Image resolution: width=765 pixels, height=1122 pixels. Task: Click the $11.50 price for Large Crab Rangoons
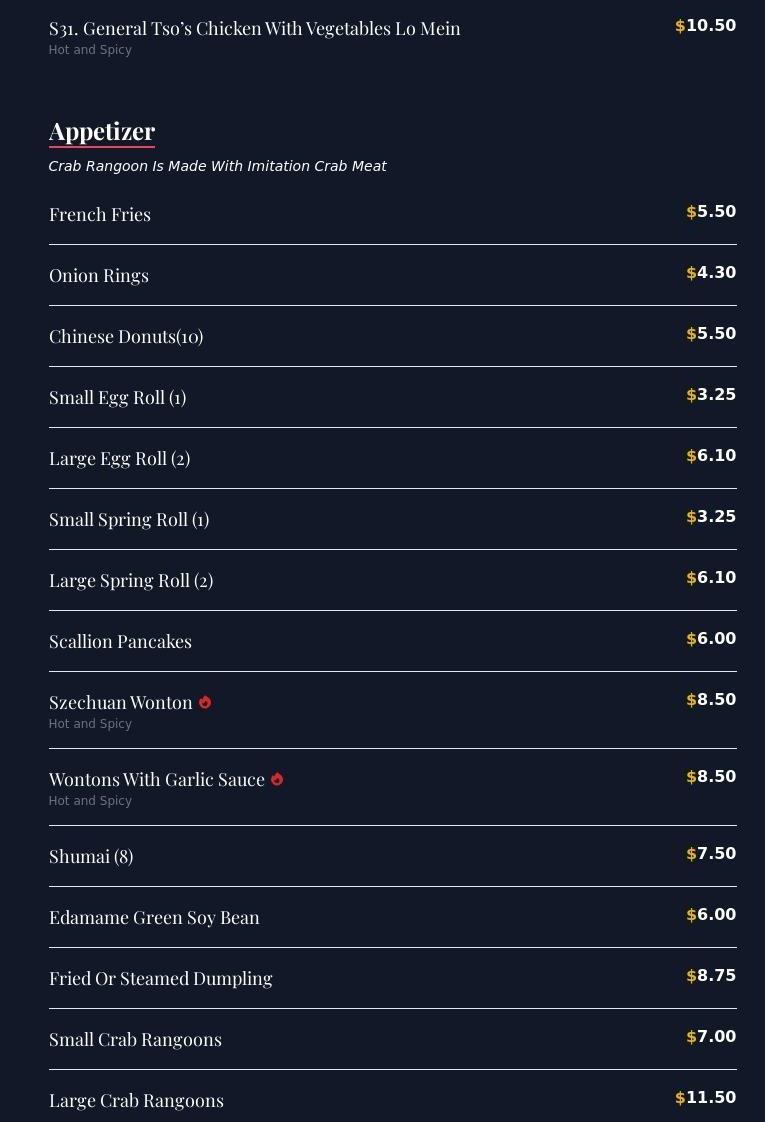point(706,1098)
